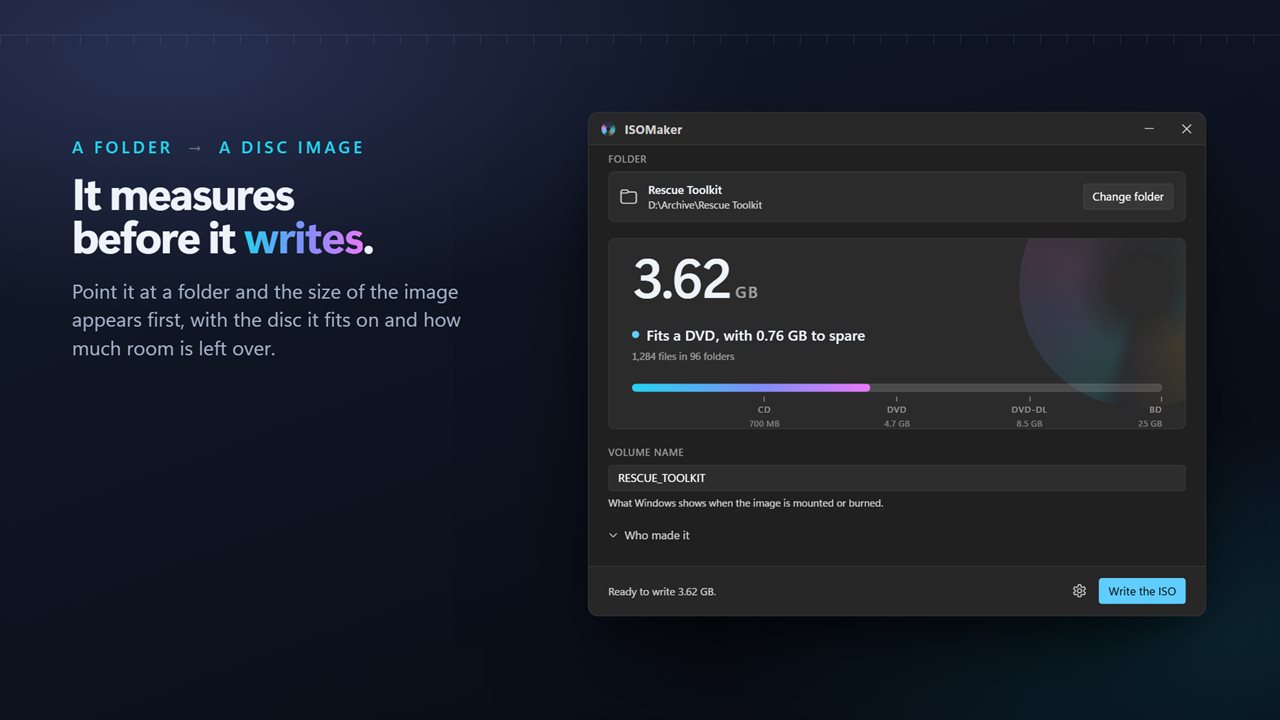This screenshot has height=720, width=1280.
Task: Click the ISOMaker title text
Action: click(x=654, y=130)
